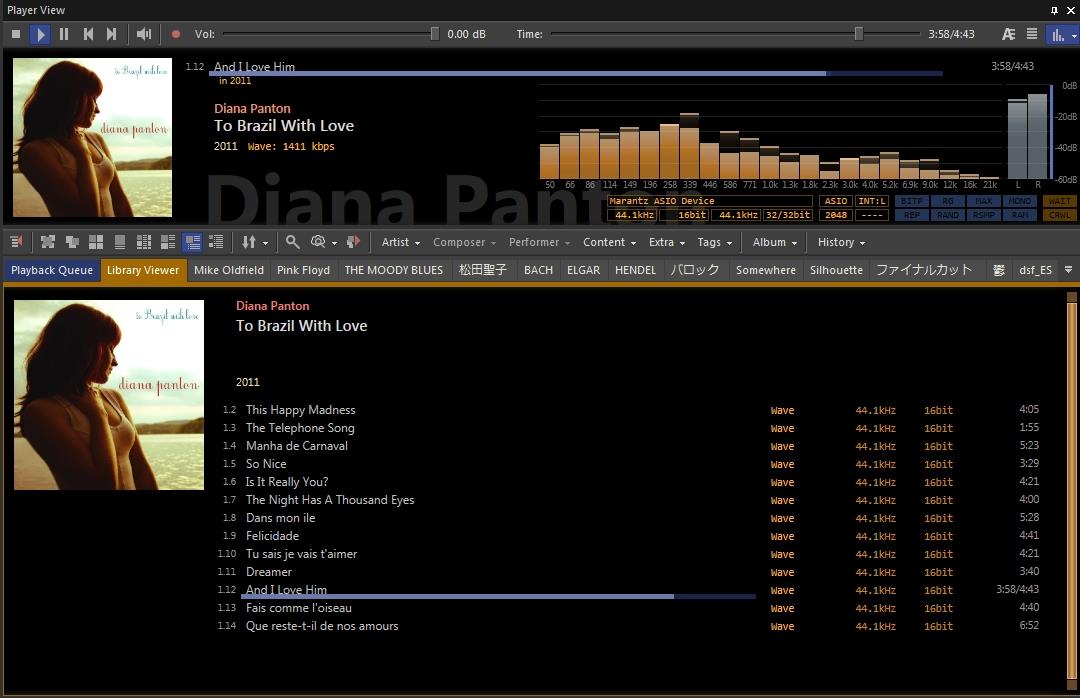Skip to the next track
Viewport: 1080px width, 698px height.
coord(111,34)
